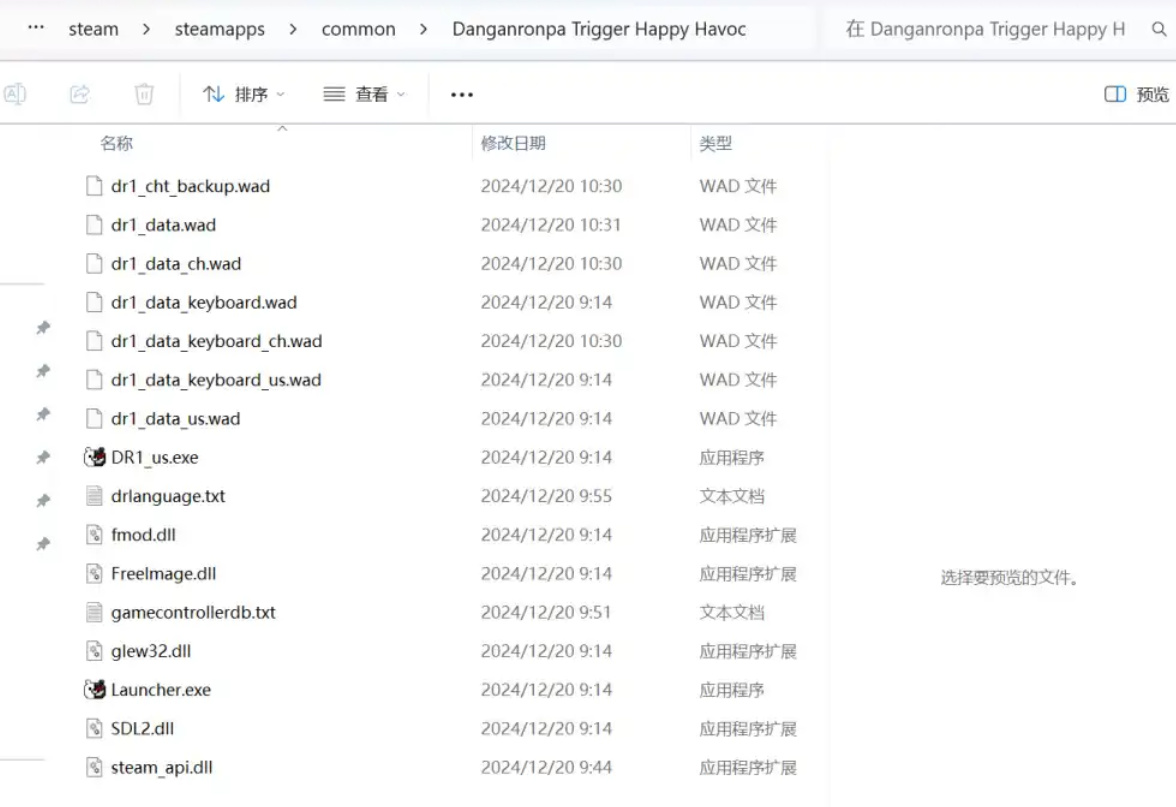Go to common in the breadcrumb
The height and width of the screenshot is (807, 1176).
pyautogui.click(x=358, y=29)
